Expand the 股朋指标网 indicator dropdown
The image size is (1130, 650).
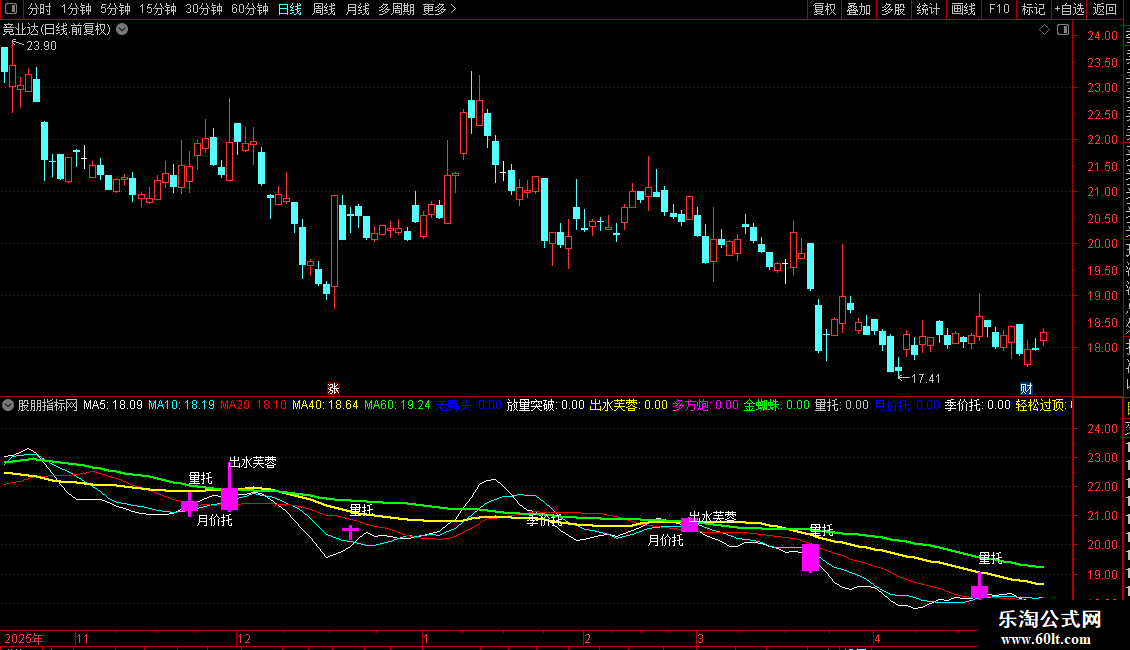[x=8, y=406]
